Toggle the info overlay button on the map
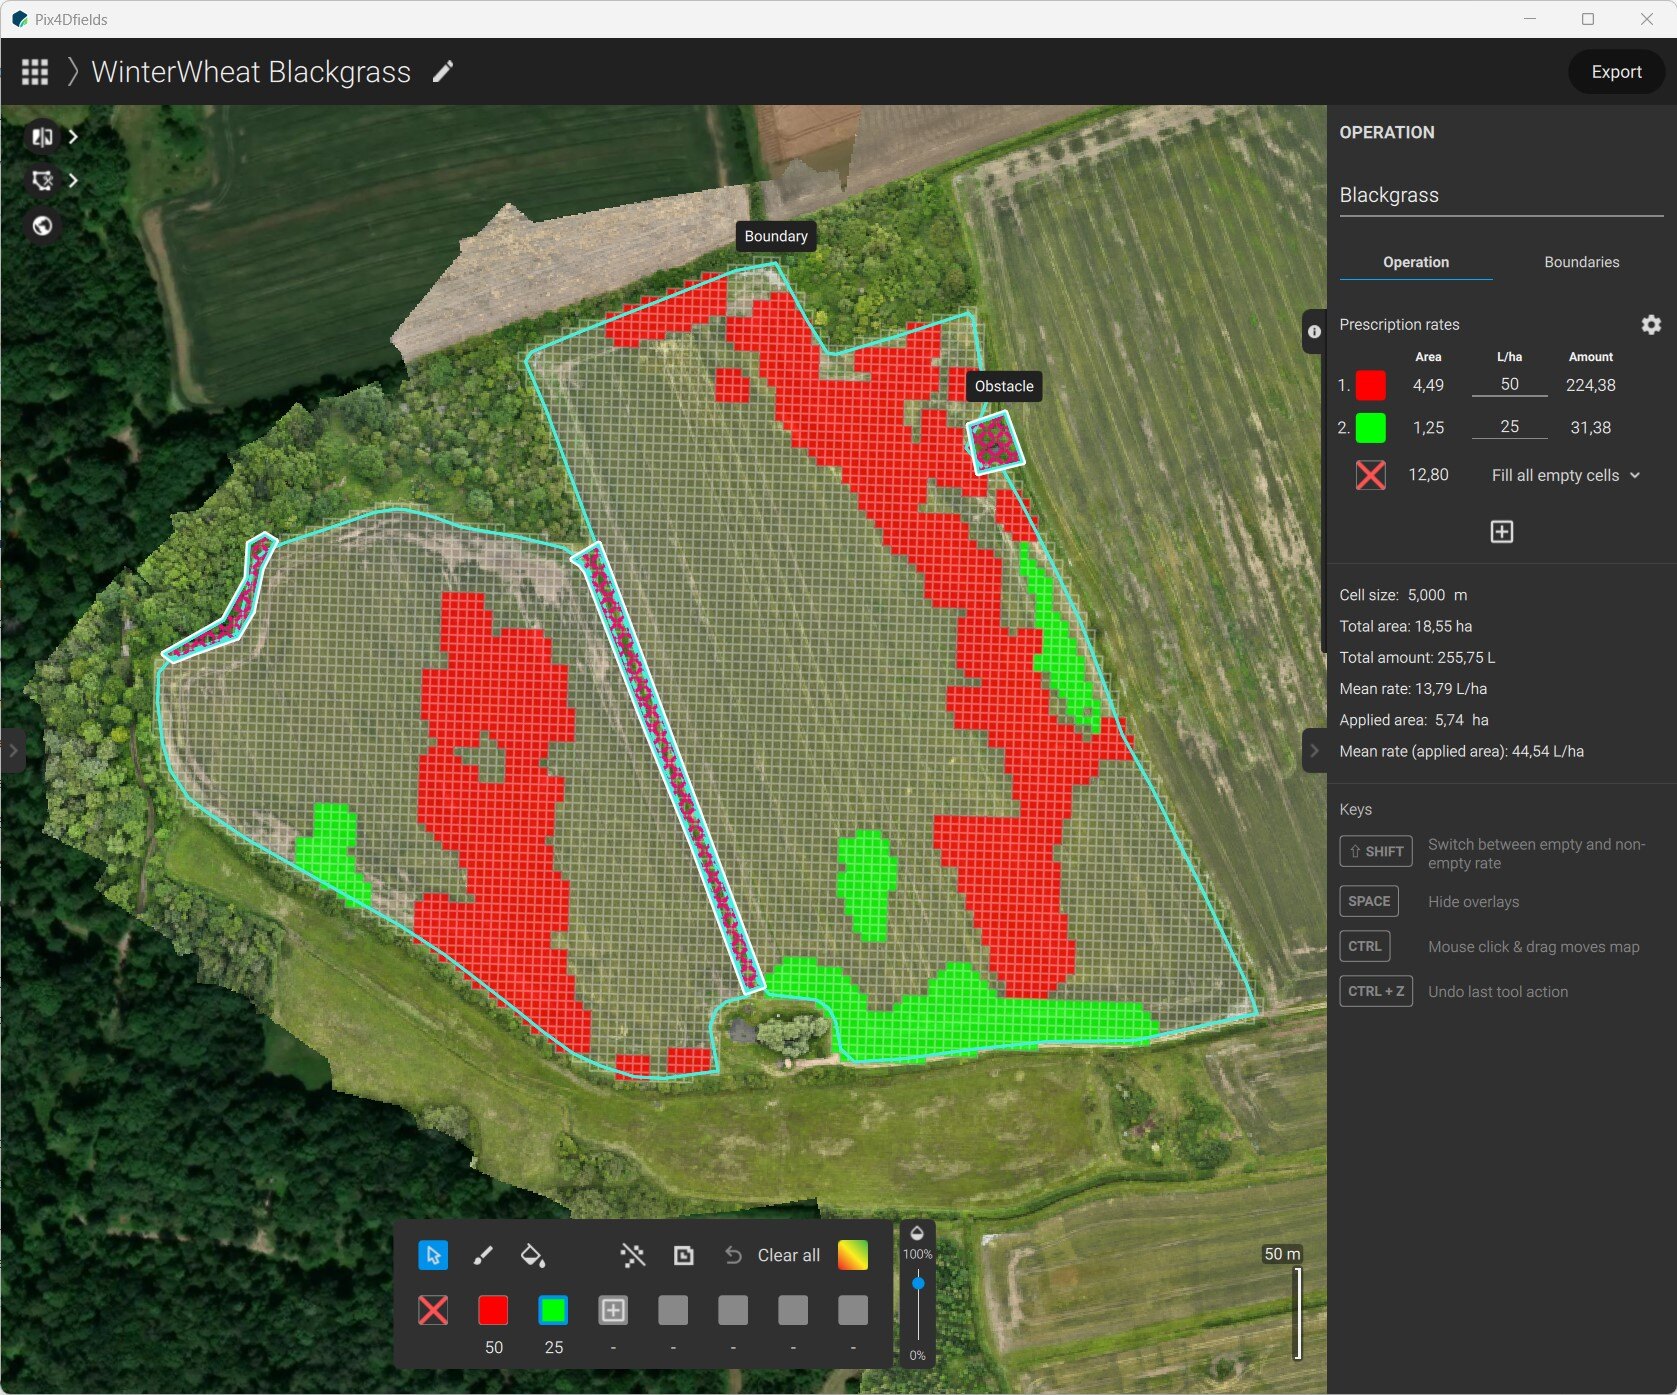Image resolution: width=1677 pixels, height=1395 pixels. tap(1314, 332)
